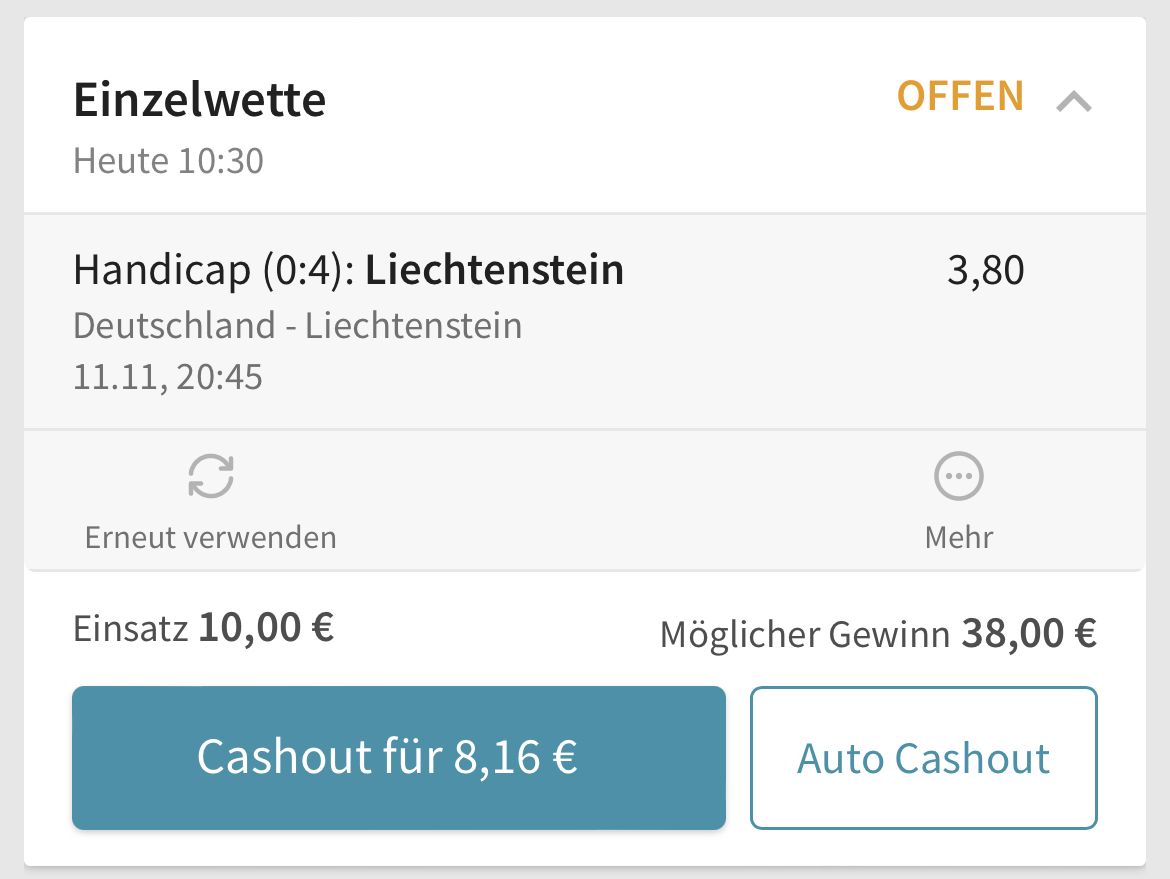The height and width of the screenshot is (879, 1170).
Task: Click the Möglicher Gewinn label text
Action: coord(805,635)
